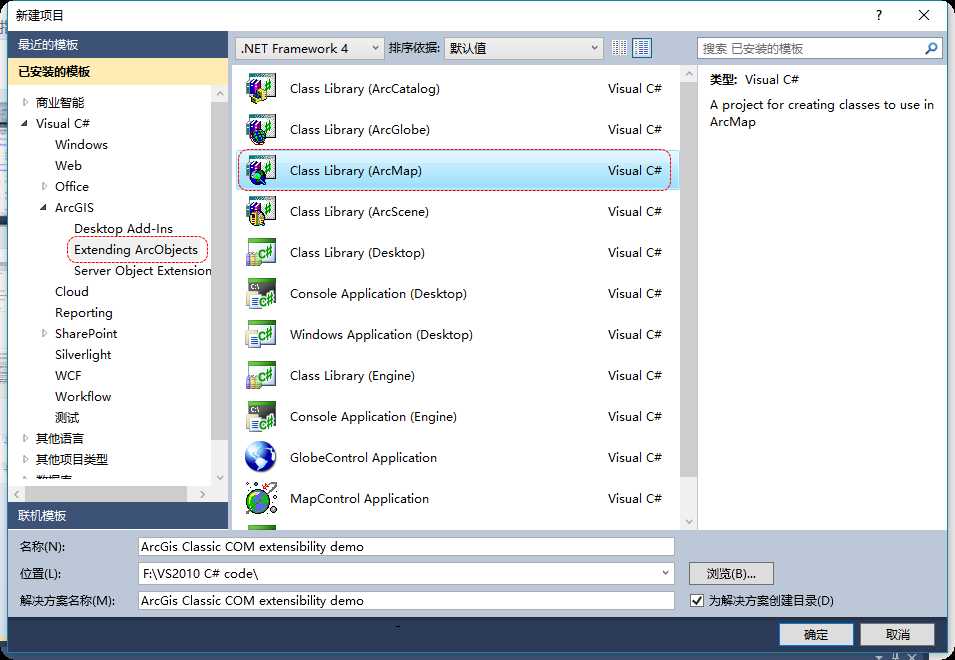955x660 pixels.
Task: Select Extending ArcObjects tree item
Action: coord(136,250)
